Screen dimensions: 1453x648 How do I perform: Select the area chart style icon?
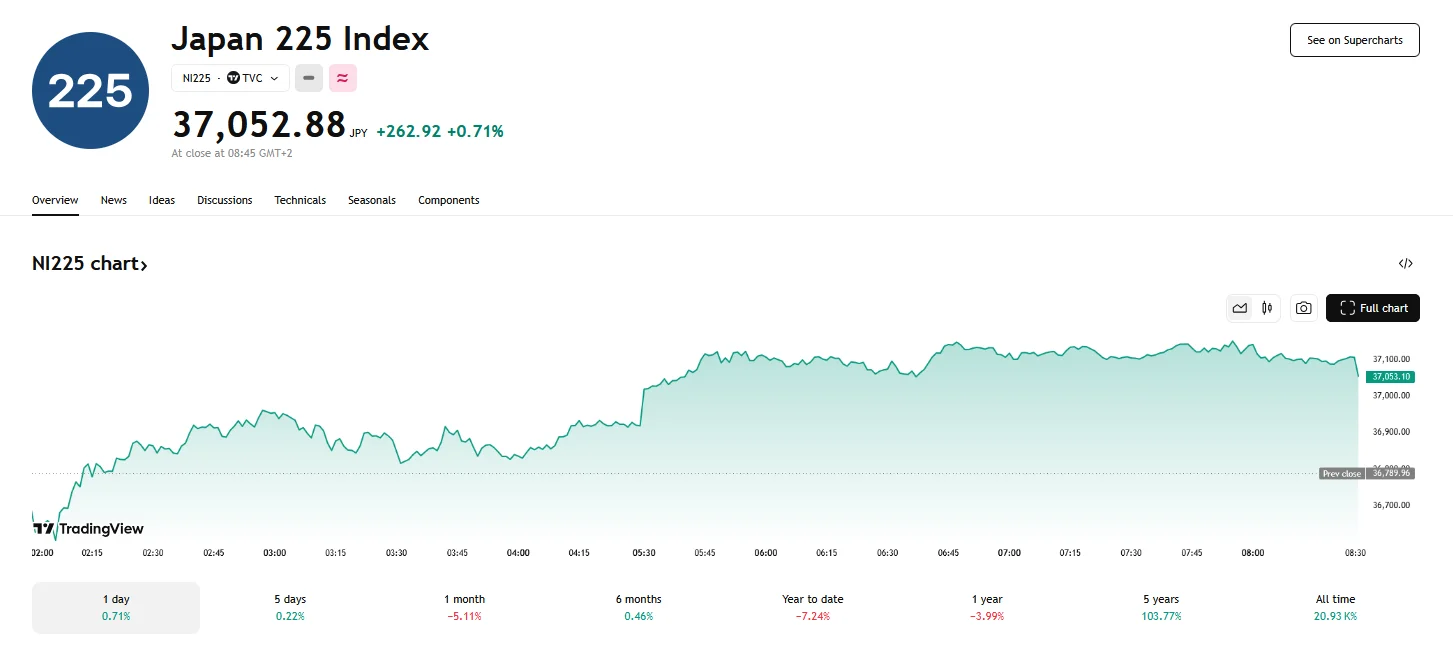pyautogui.click(x=1239, y=308)
